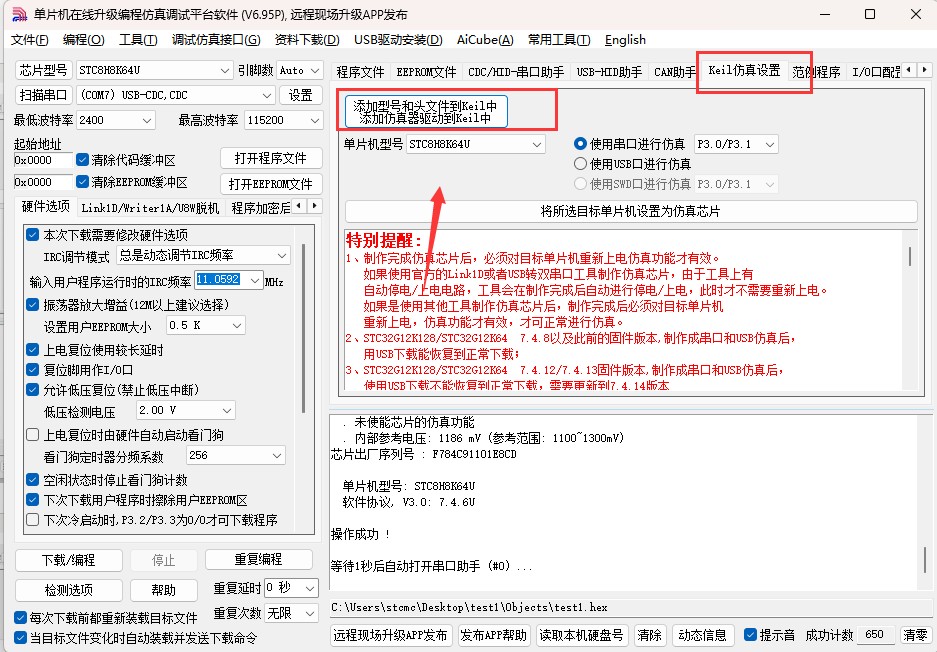Toggle 允许低压复位 checkbox
937x652 pixels.
32,390
